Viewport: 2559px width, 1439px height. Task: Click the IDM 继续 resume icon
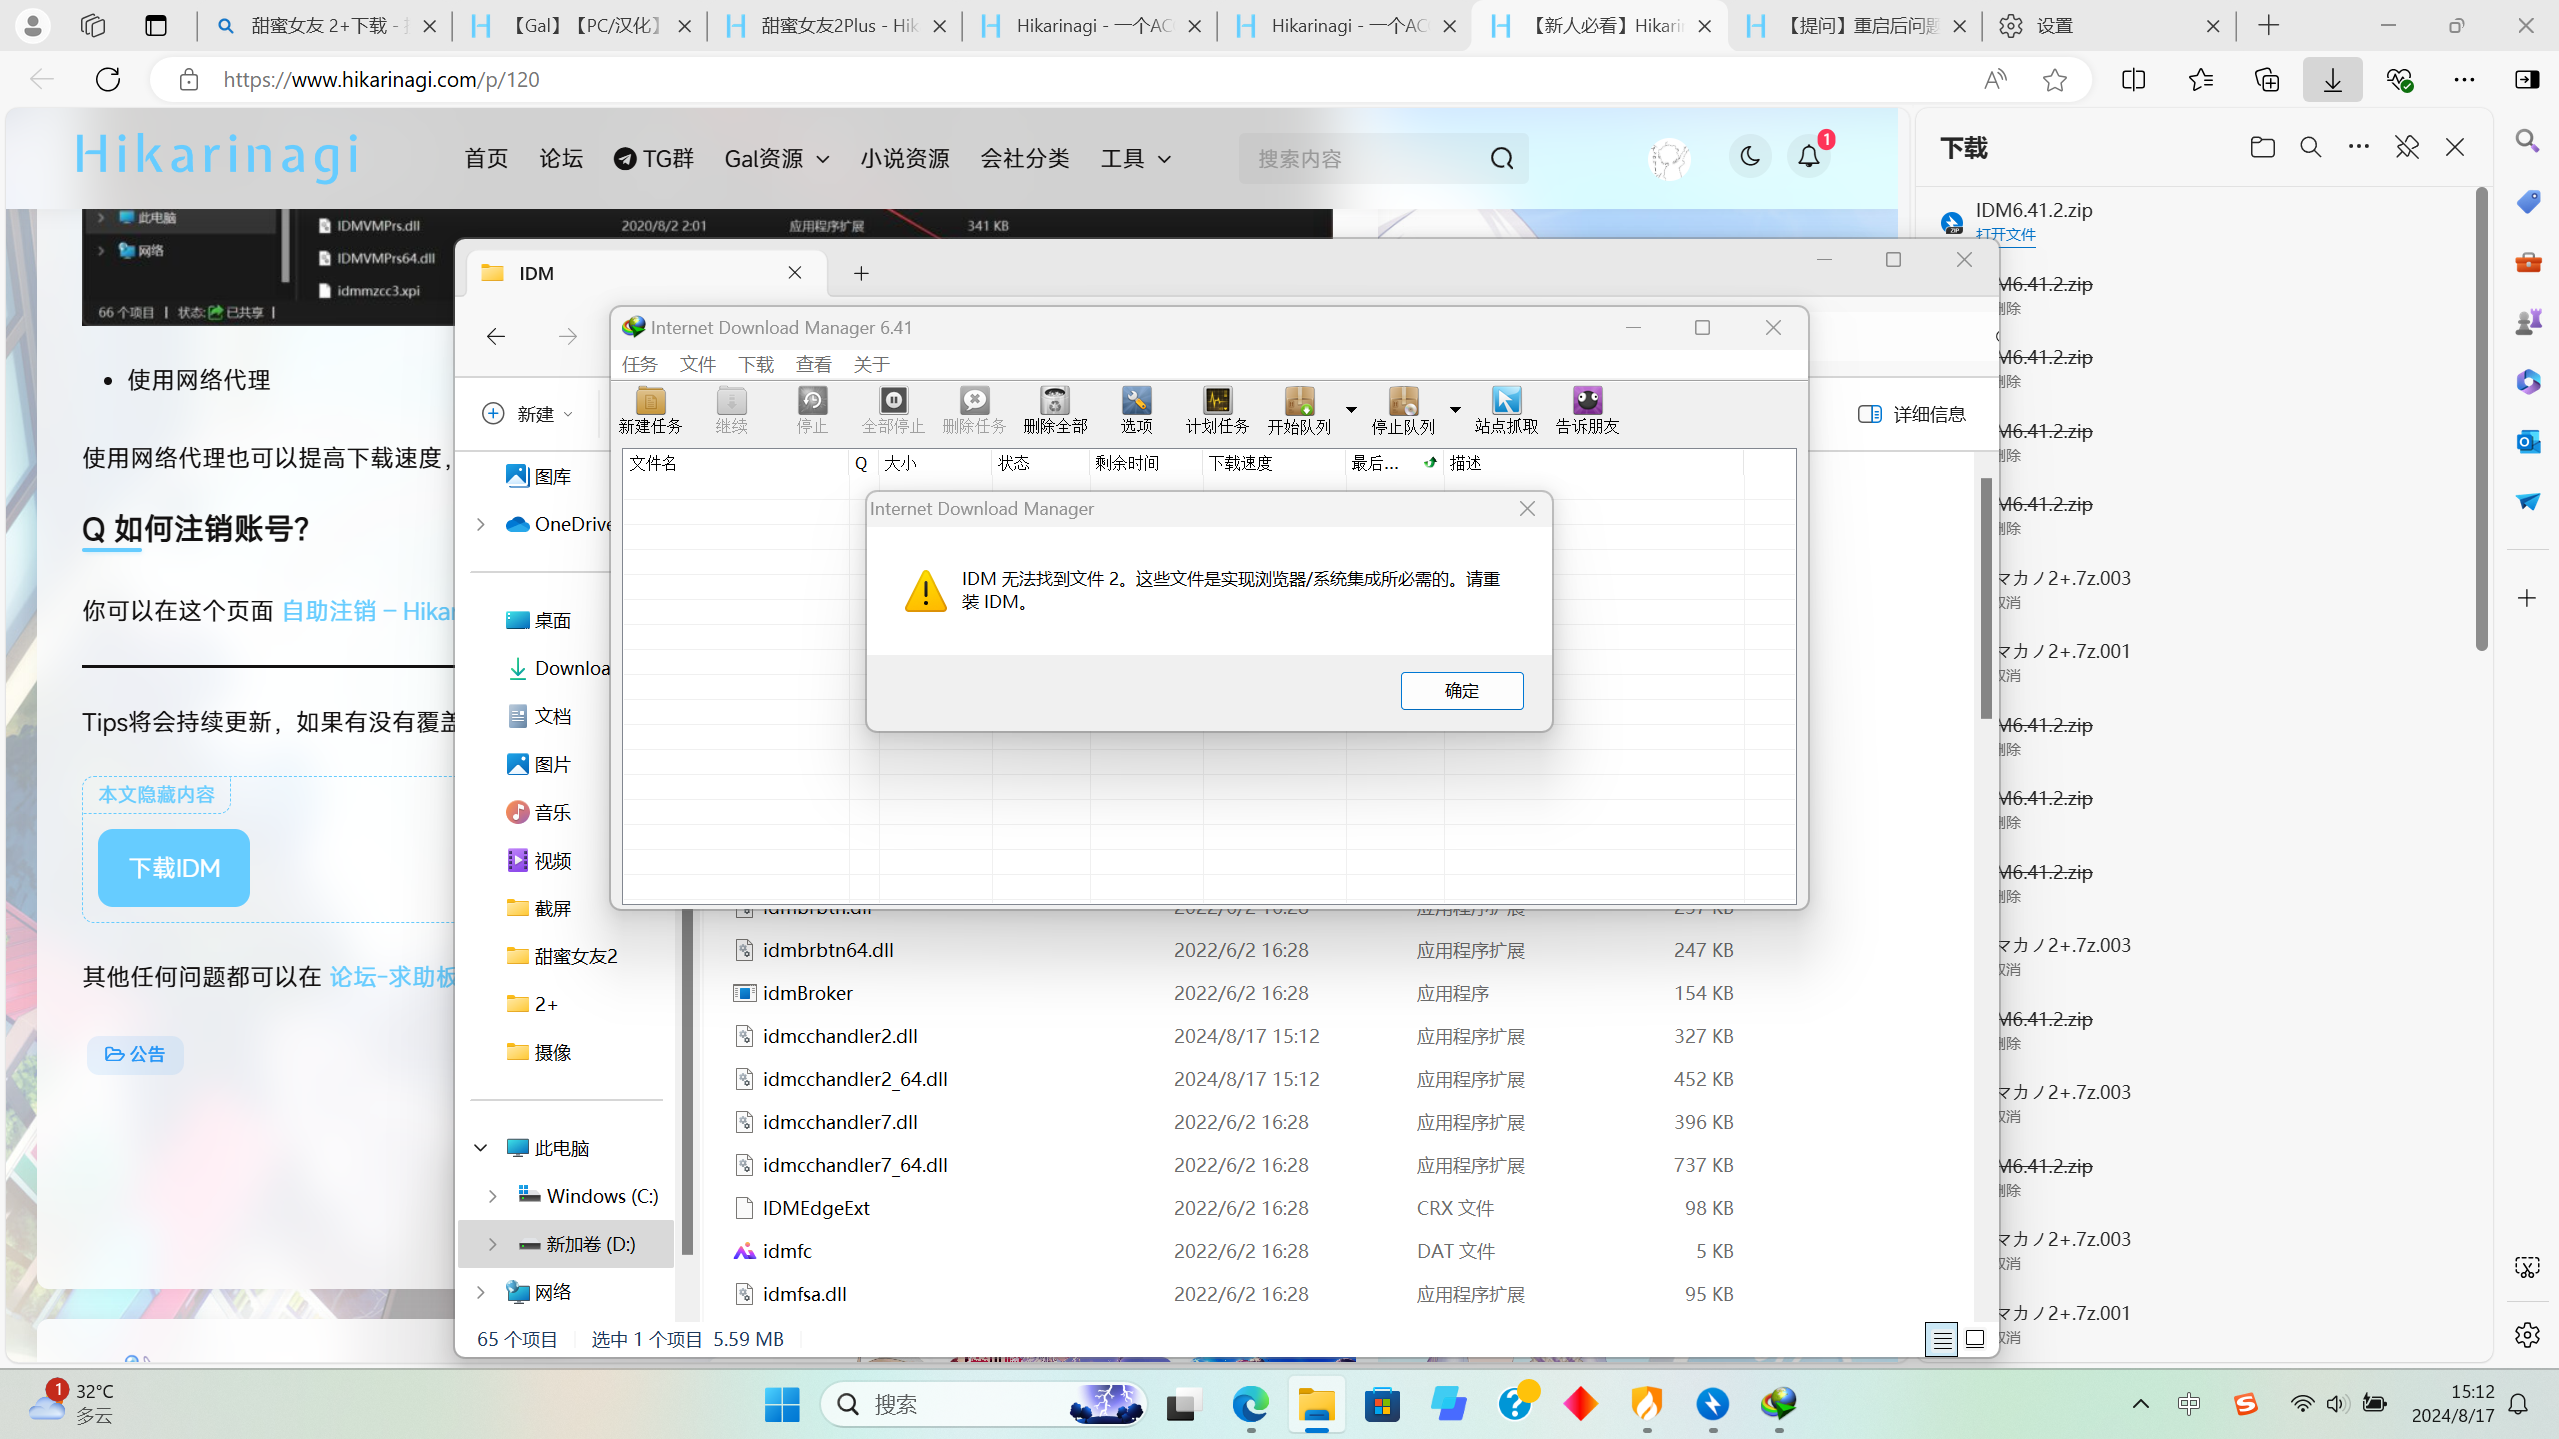[x=731, y=410]
